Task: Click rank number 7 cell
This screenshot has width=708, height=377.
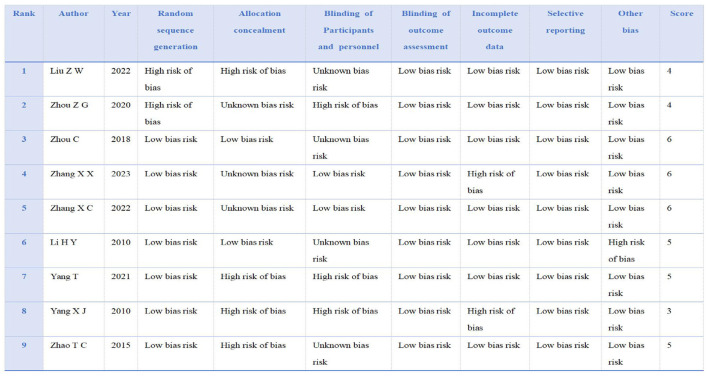Action: pos(24,277)
